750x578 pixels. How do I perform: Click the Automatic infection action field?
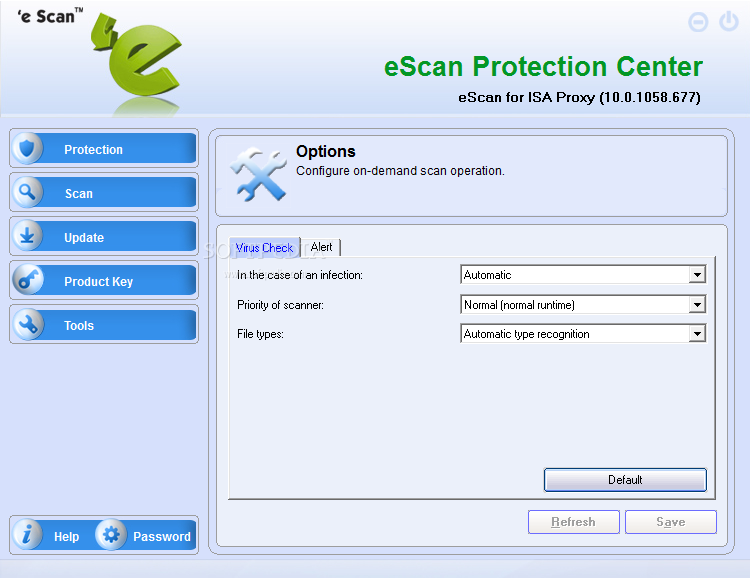click(x=583, y=275)
